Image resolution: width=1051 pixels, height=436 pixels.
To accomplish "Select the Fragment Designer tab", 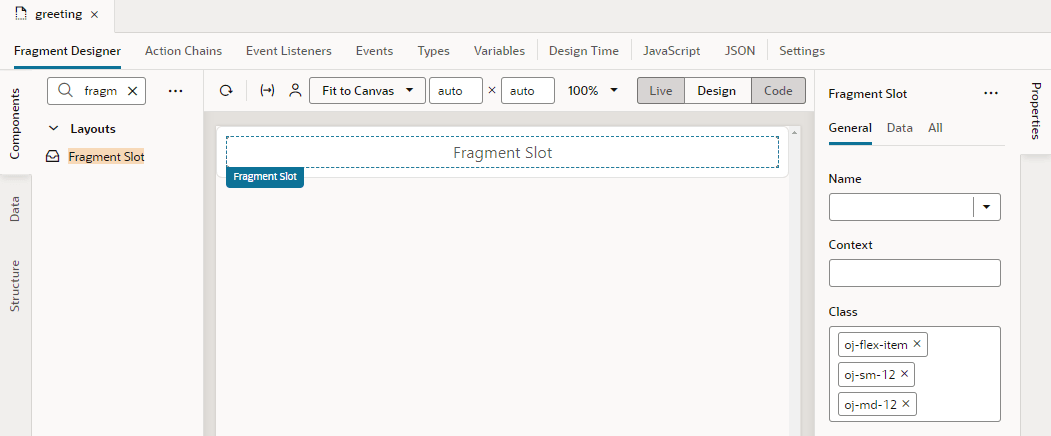I will point(67,50).
